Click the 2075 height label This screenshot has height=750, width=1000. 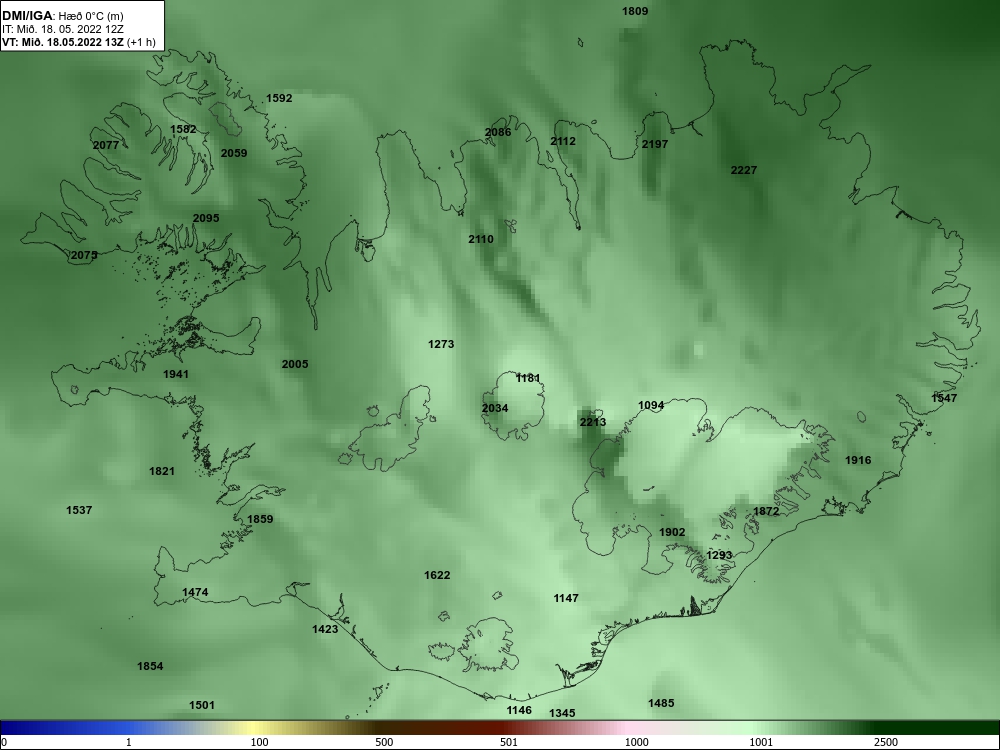tap(84, 255)
